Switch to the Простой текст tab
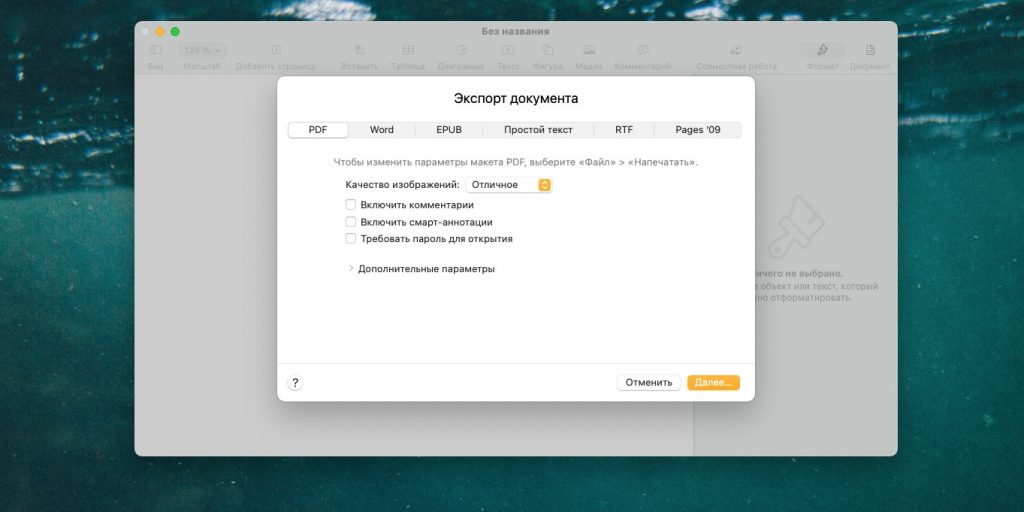 point(538,130)
